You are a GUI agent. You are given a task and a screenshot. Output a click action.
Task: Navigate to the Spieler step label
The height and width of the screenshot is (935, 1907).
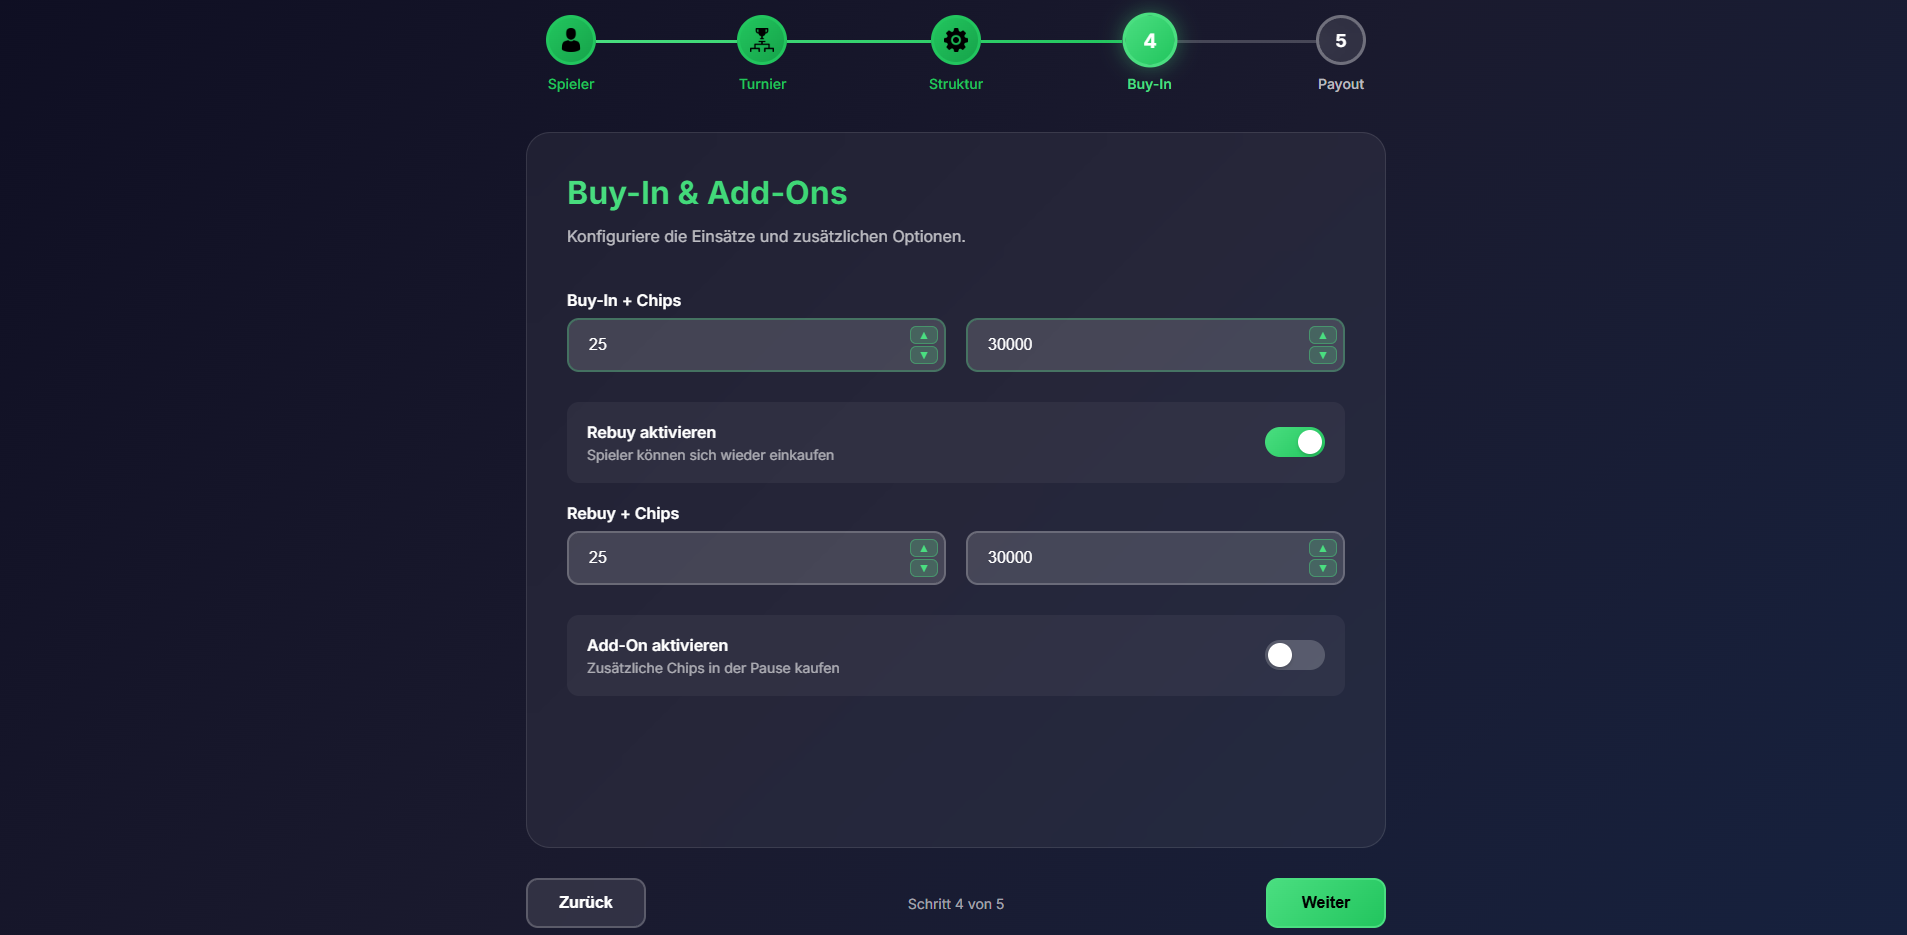coord(569,84)
